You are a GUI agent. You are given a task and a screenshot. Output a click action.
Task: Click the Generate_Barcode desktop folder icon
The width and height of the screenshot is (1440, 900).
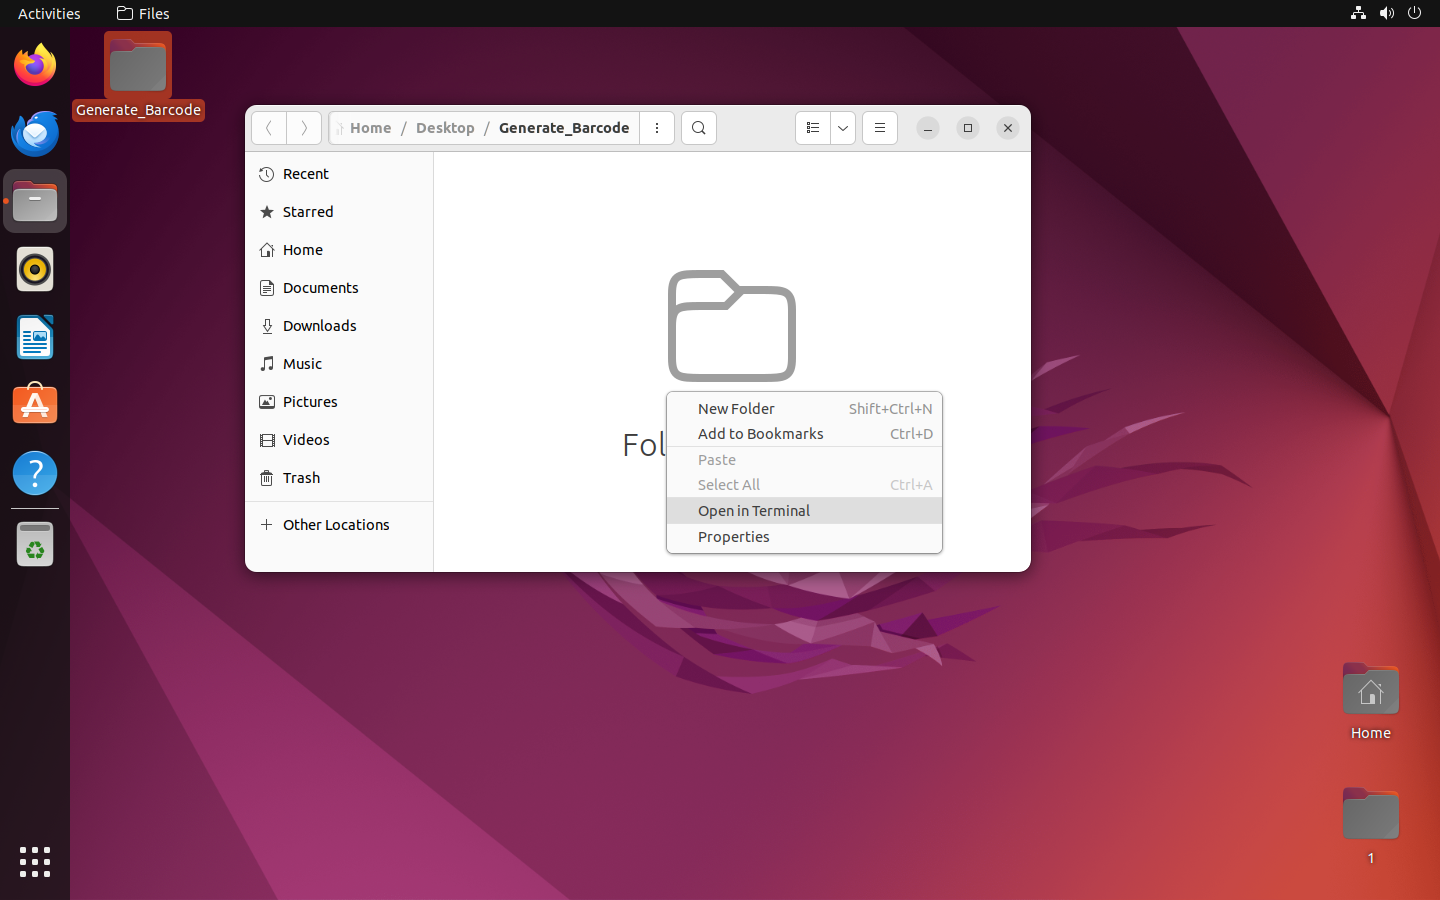click(x=138, y=68)
